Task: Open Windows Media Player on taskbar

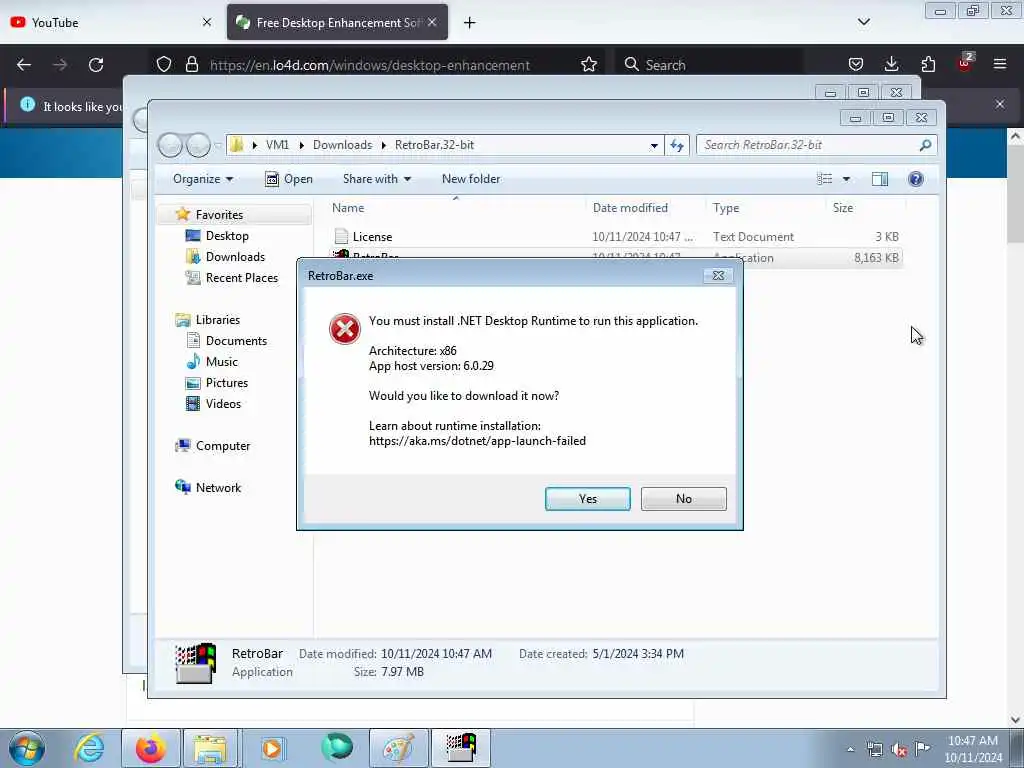Action: click(x=272, y=748)
